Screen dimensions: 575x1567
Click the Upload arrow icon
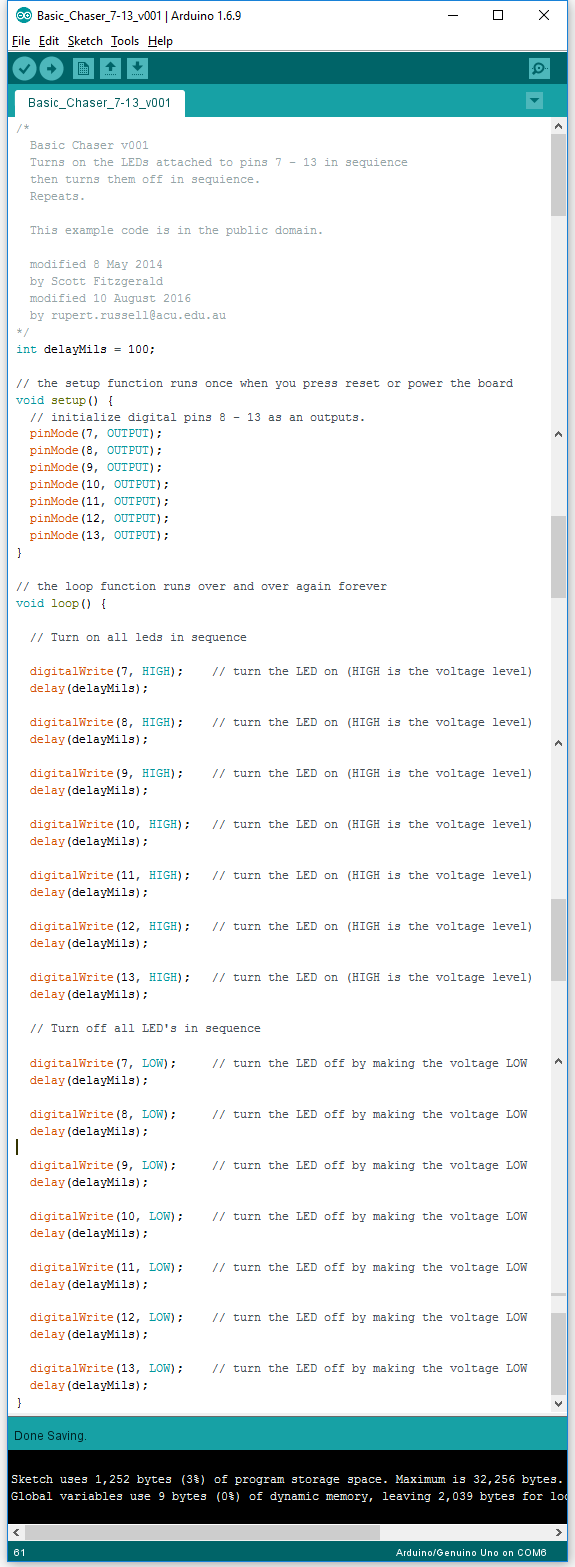51,69
